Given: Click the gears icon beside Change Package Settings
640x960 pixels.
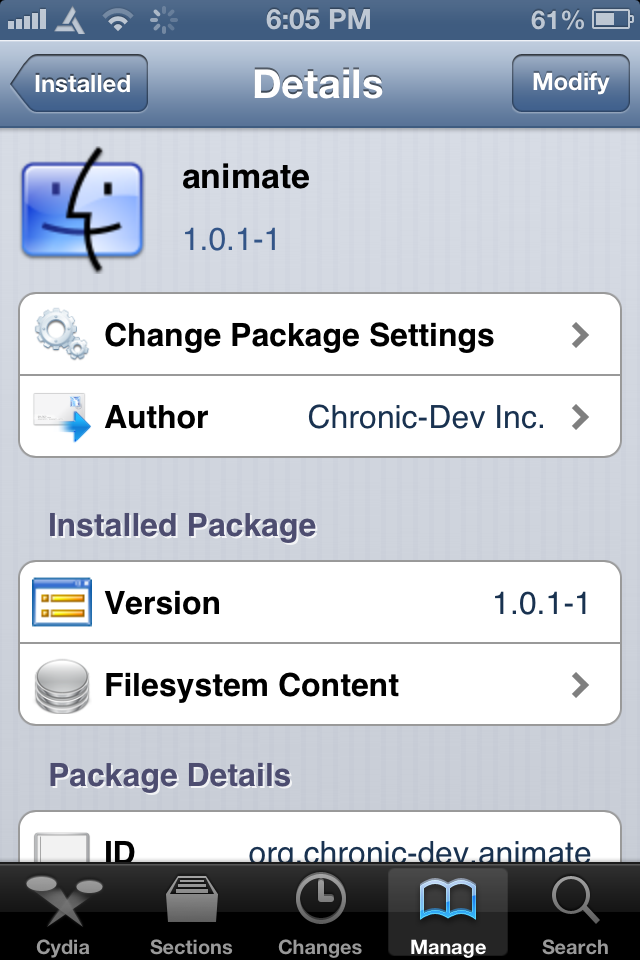Looking at the screenshot, I should 62,335.
